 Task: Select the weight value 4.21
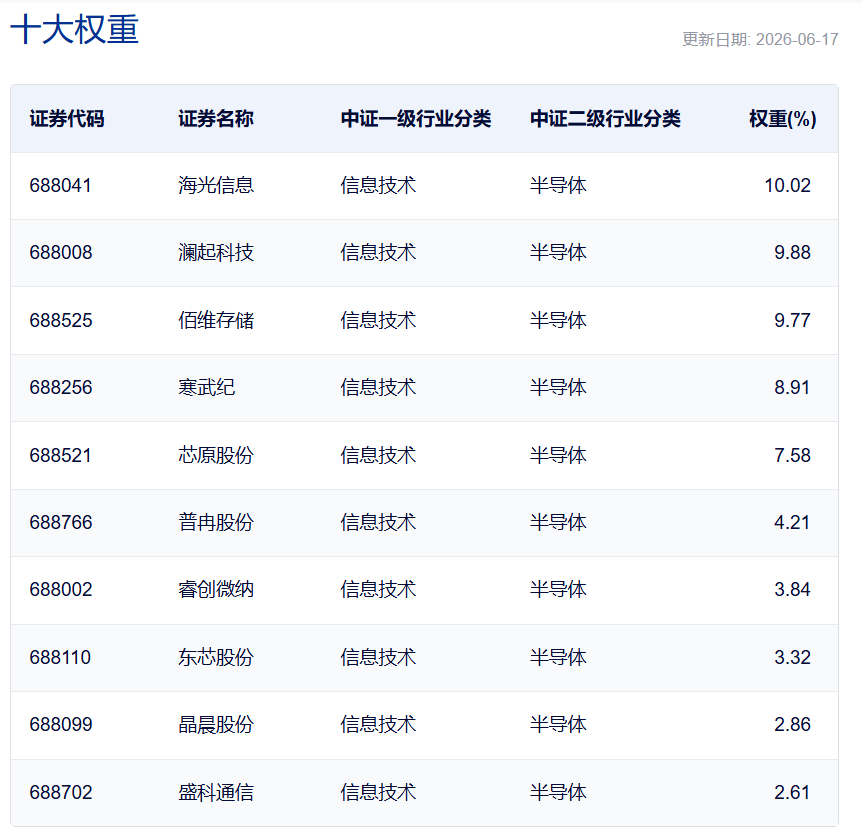pyautogui.click(x=792, y=522)
